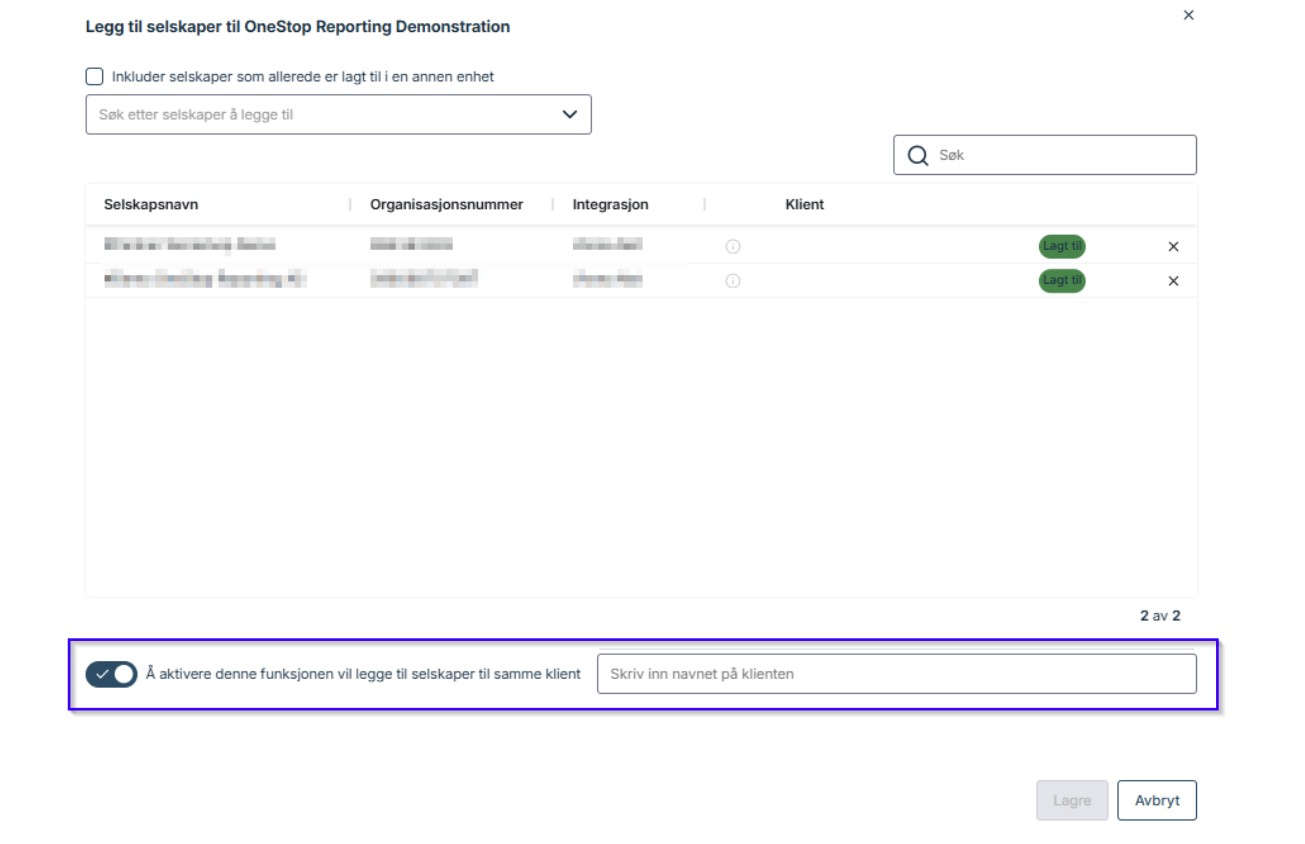Disable the same-client toggle switch
This screenshot has height=844, width=1305.
[x=111, y=674]
